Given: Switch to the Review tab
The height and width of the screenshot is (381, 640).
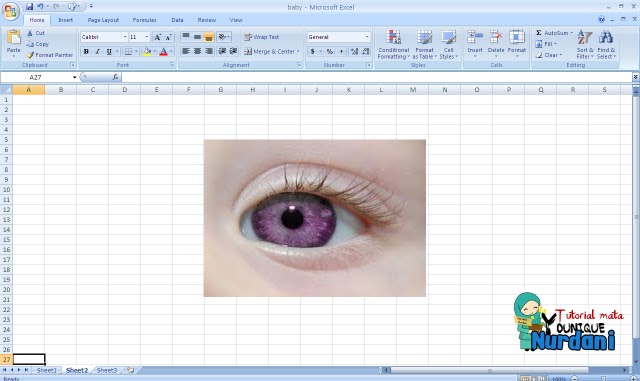Looking at the screenshot, I should pos(207,20).
